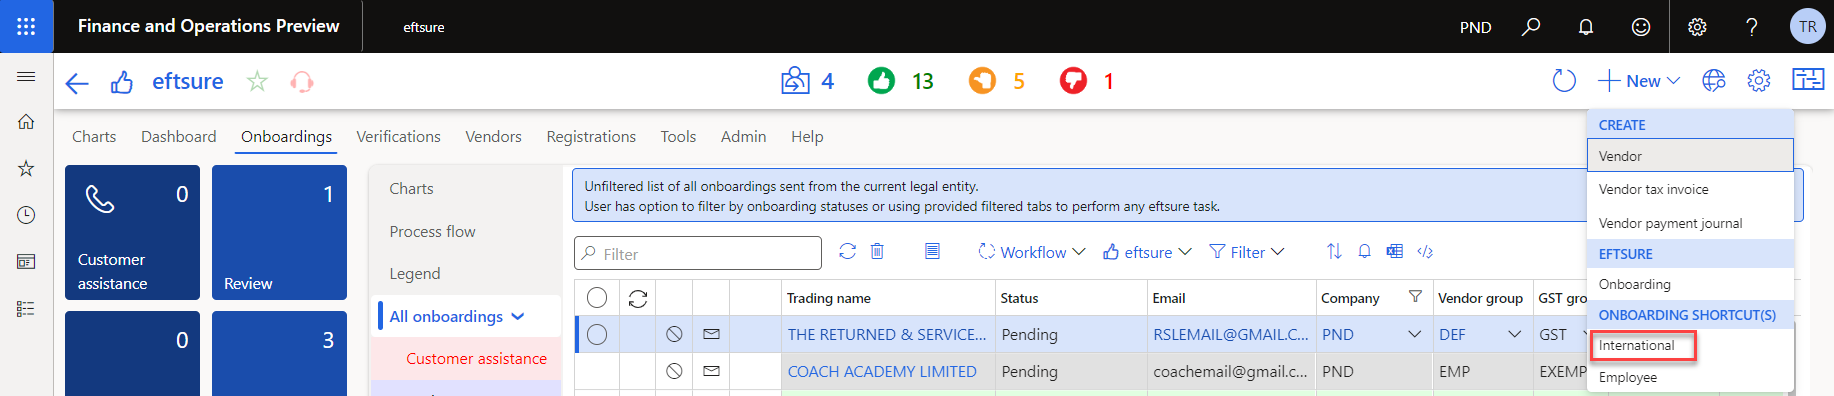The height and width of the screenshot is (396, 1834).
Task: Open Company dropdown for PND first row
Action: (x=1414, y=334)
